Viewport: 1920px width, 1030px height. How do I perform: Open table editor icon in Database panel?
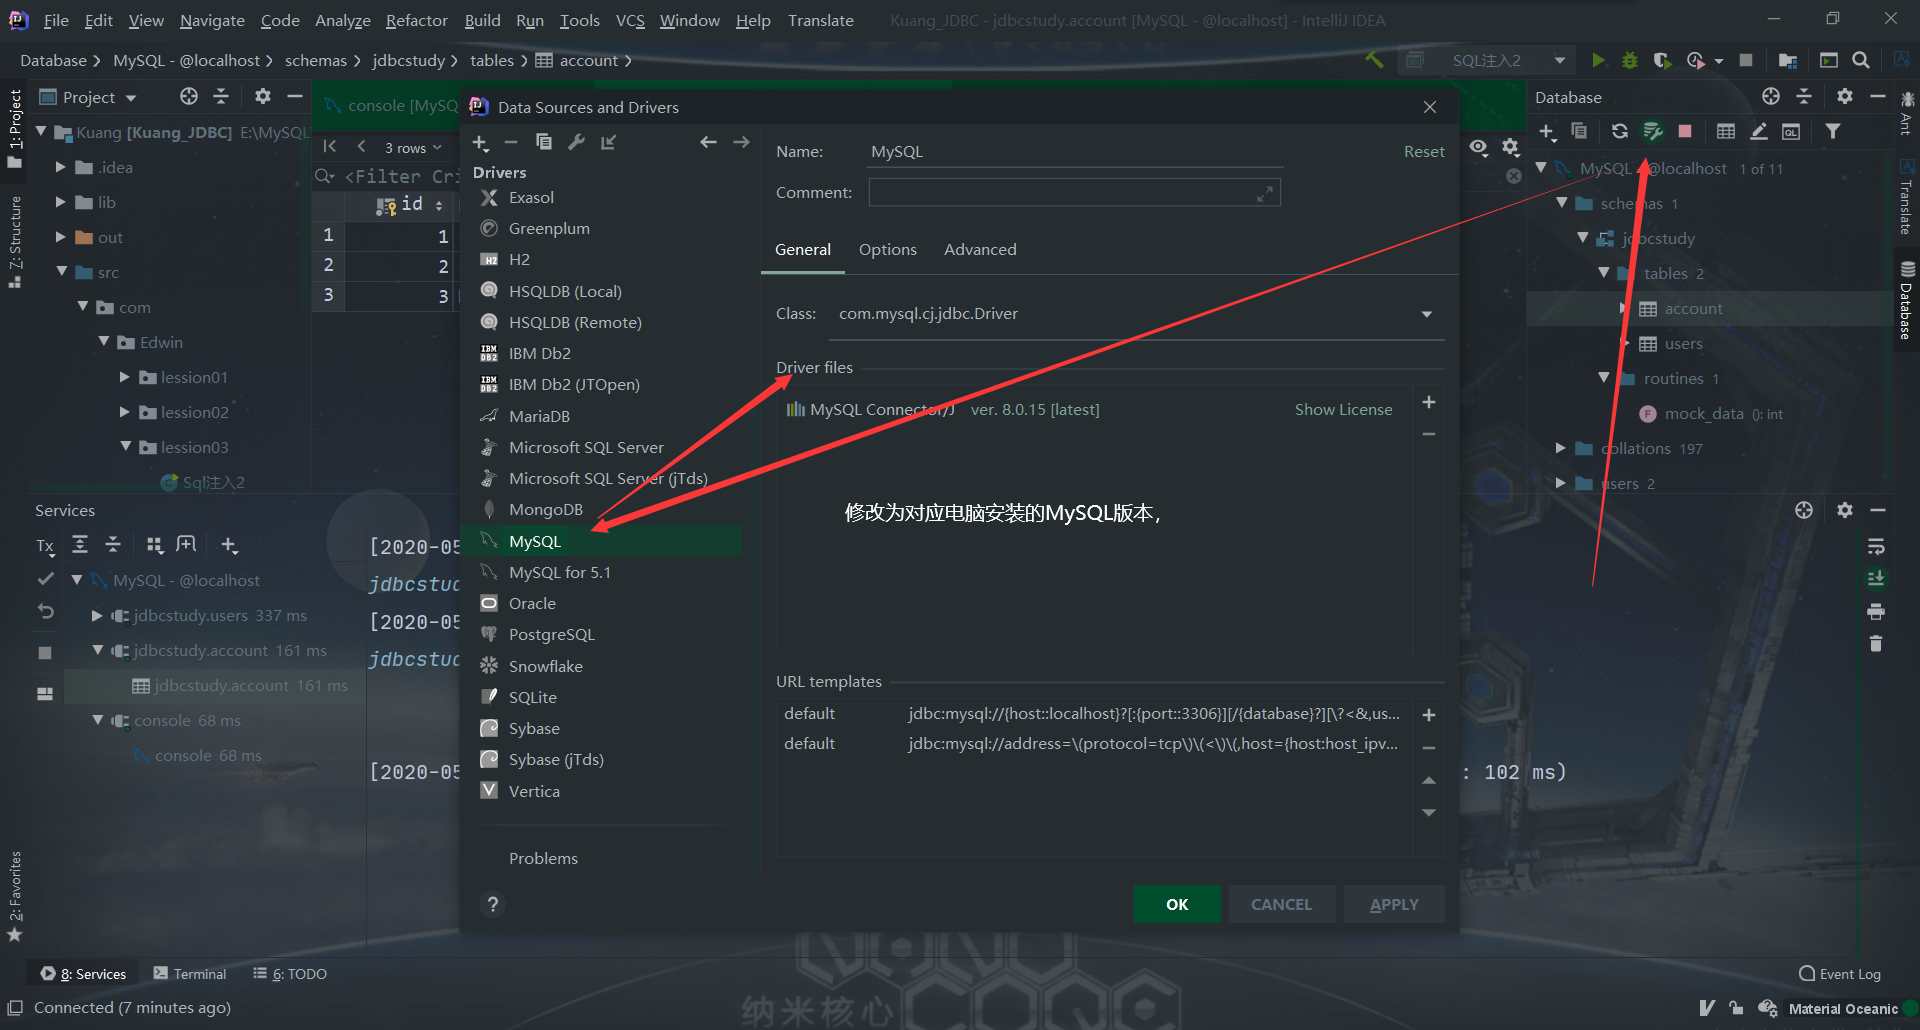1726,131
